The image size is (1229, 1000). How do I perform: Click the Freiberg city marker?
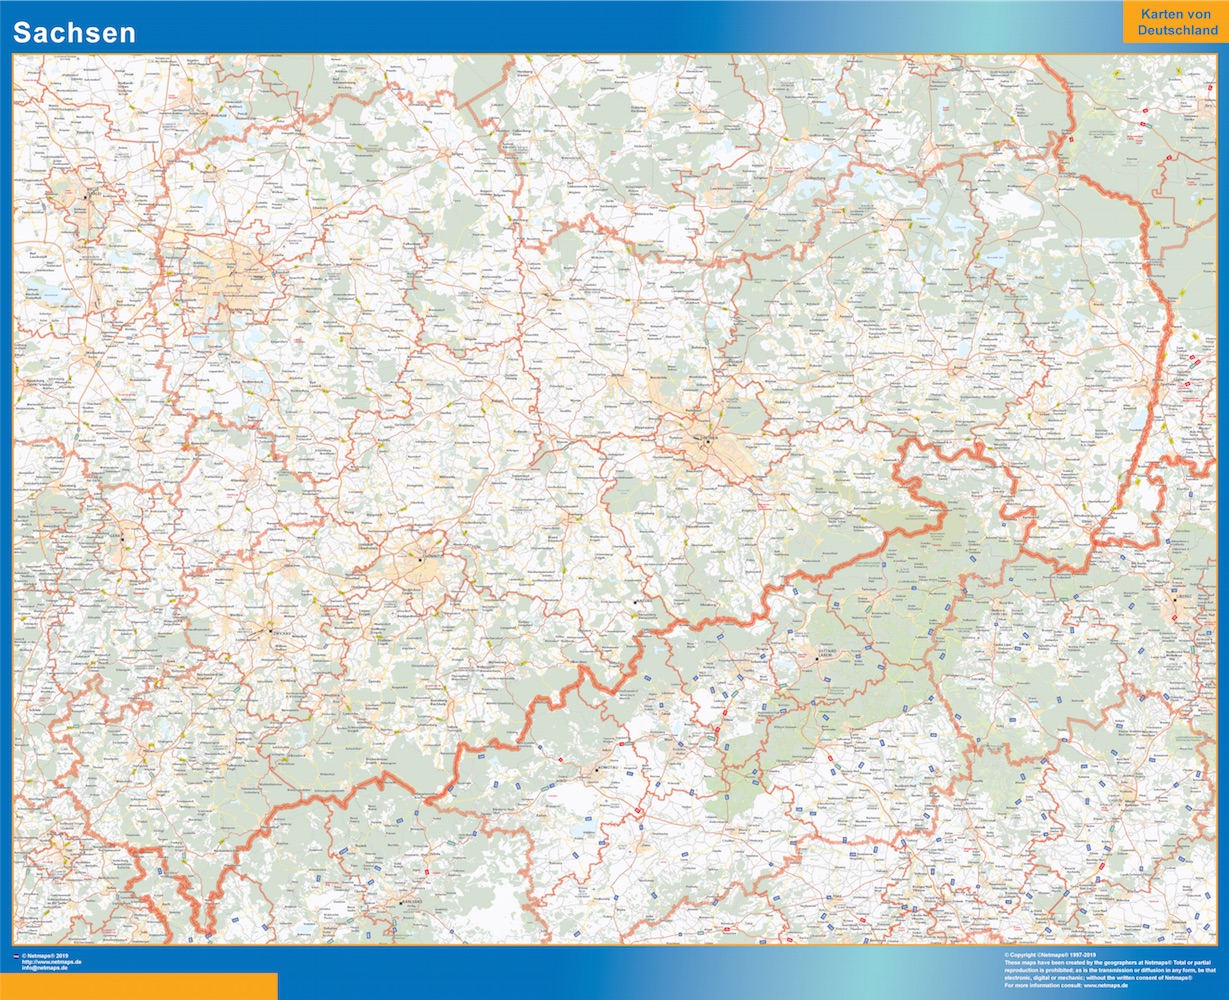(636, 601)
